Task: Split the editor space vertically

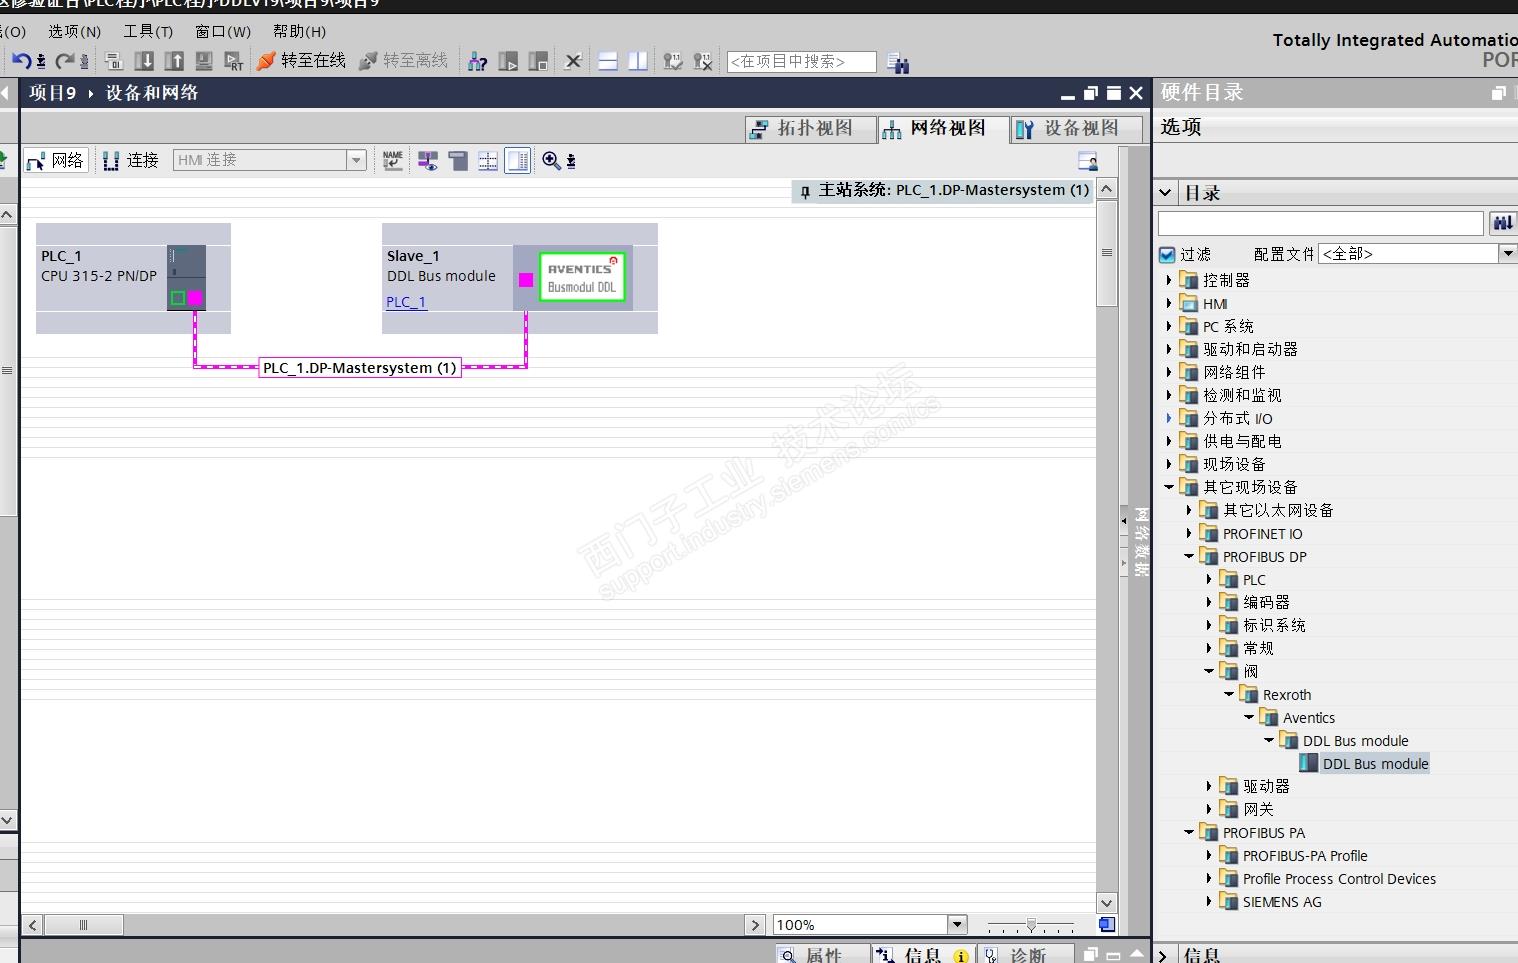Action: 638,61
